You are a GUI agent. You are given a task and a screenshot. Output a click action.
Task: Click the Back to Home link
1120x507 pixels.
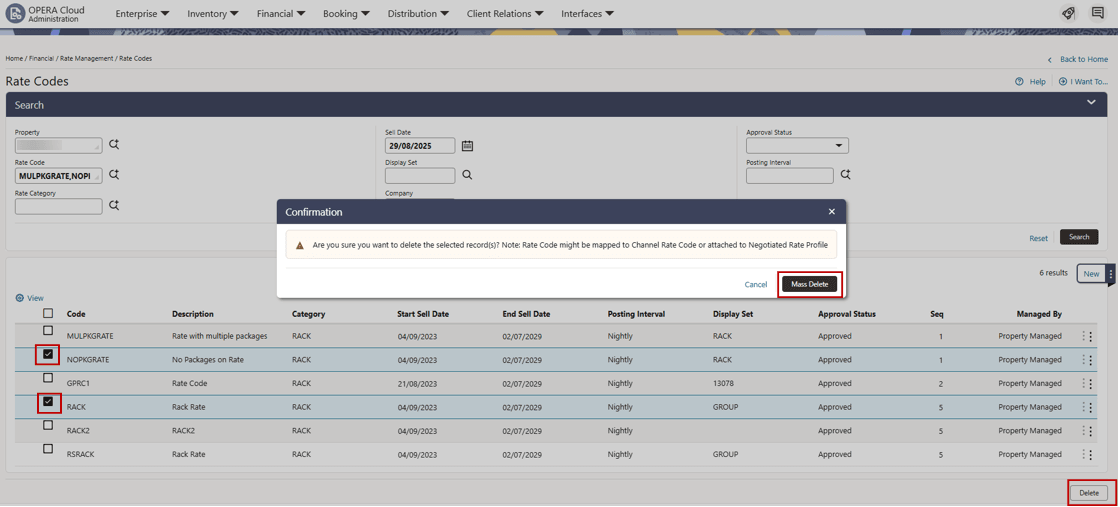(1084, 59)
